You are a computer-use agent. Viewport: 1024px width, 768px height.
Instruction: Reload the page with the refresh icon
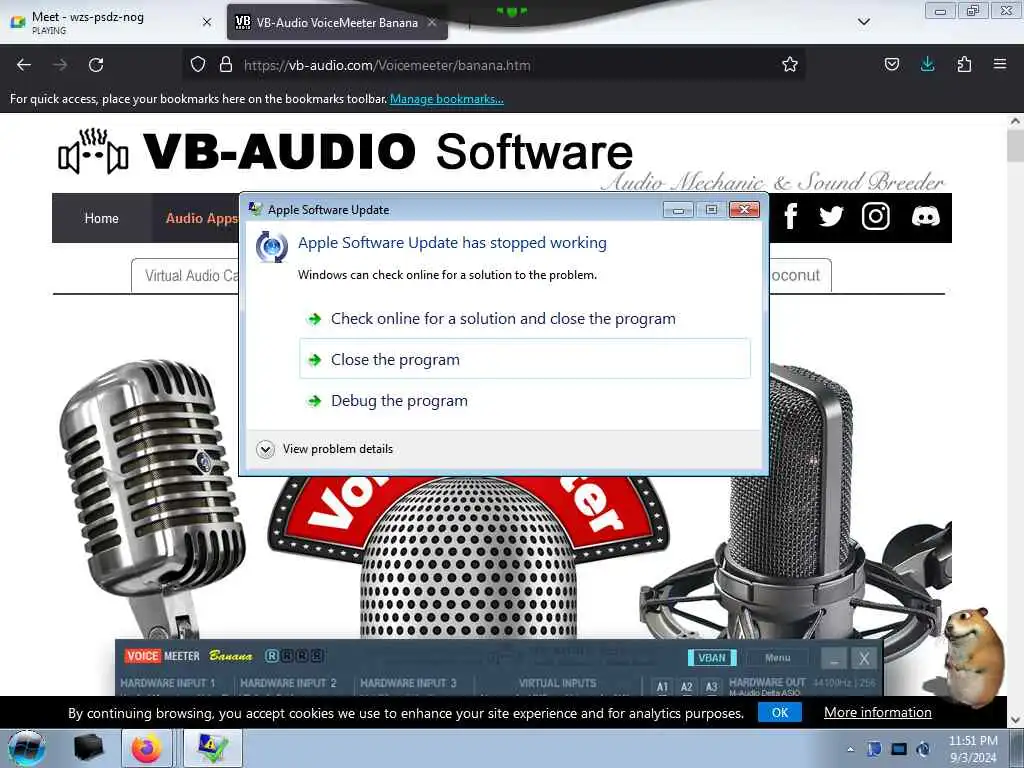96,65
